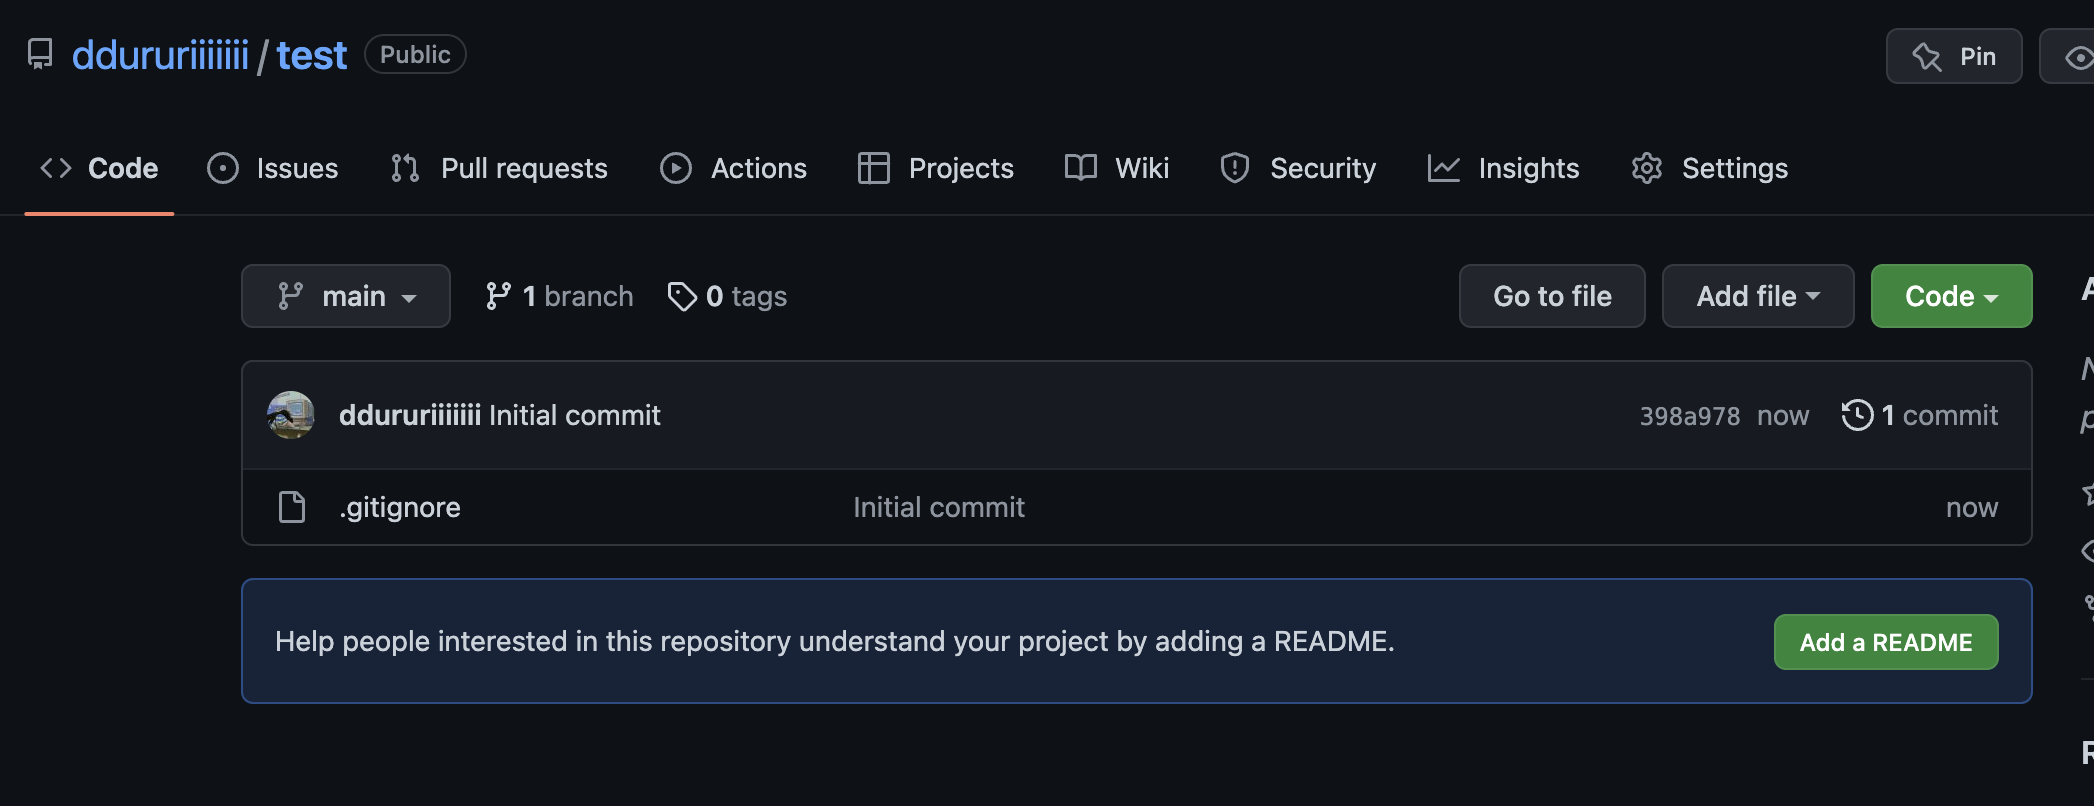Open the test repository link

(312, 55)
